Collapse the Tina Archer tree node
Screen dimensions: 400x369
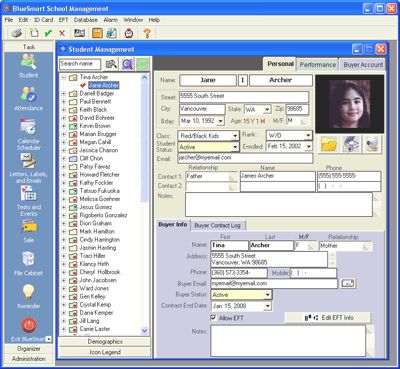pos(64,77)
